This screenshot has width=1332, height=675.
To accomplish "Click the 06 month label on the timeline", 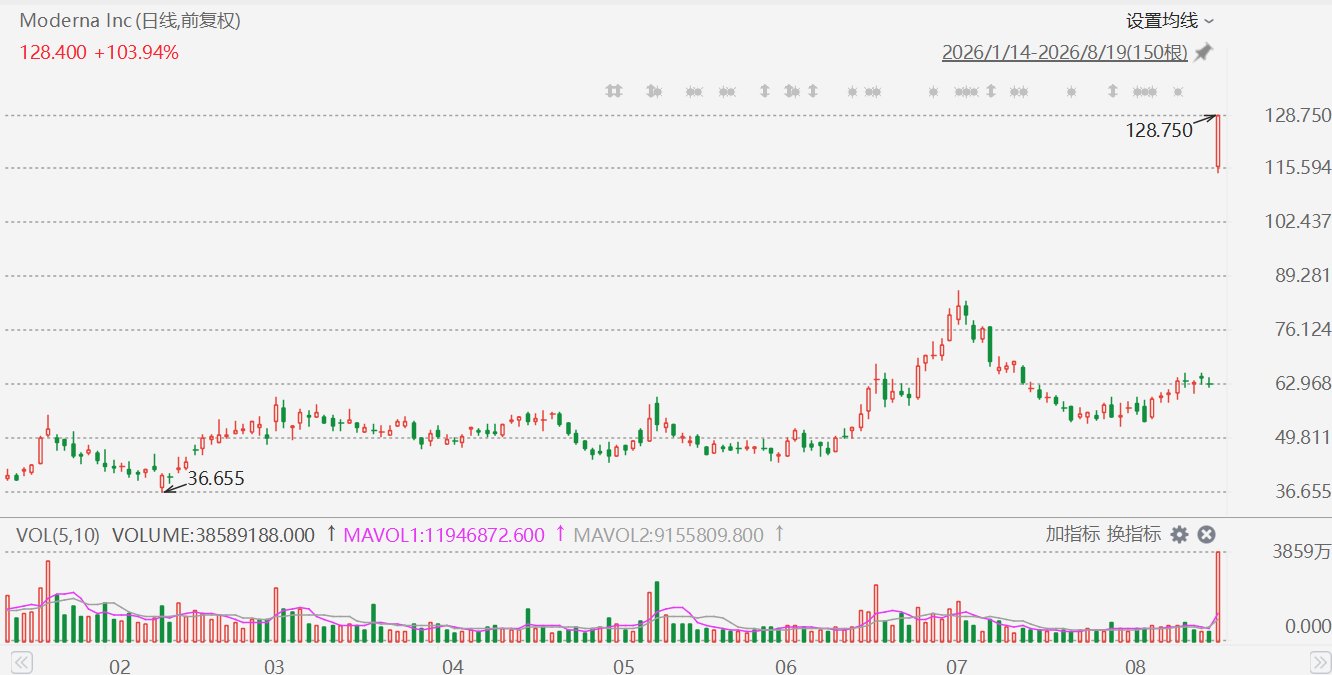I will point(785,666).
